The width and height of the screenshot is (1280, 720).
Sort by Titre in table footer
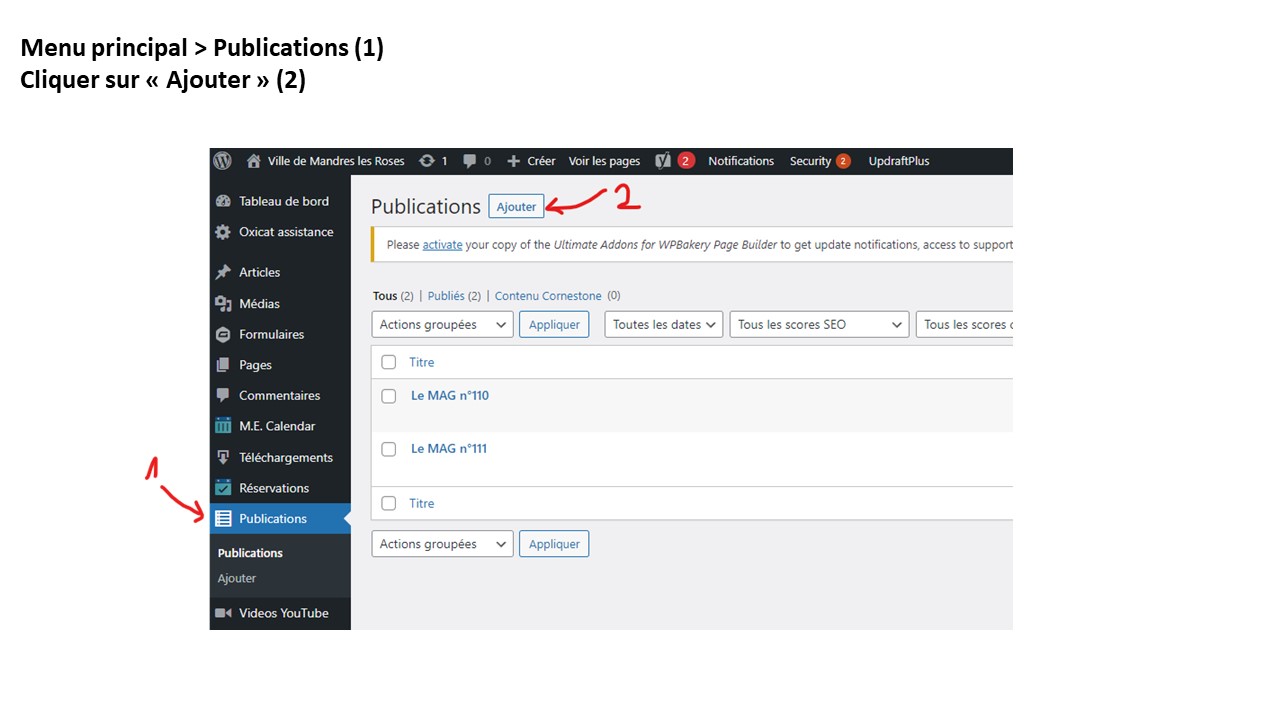point(422,503)
